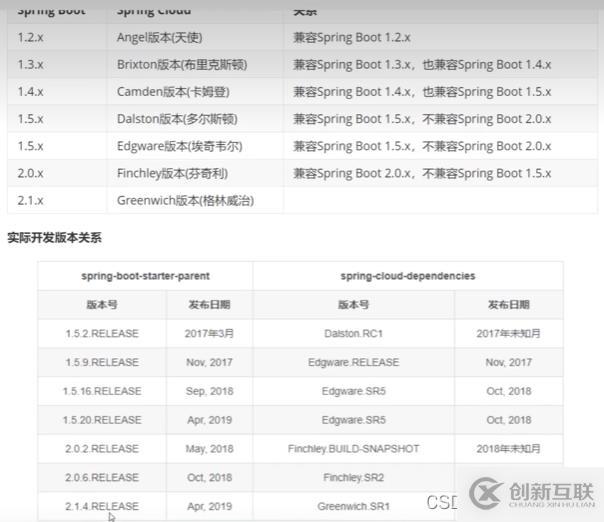This screenshot has height=522, width=604.
Task: Select the "1.5.9.RELEASE" cell
Action: [102, 362]
